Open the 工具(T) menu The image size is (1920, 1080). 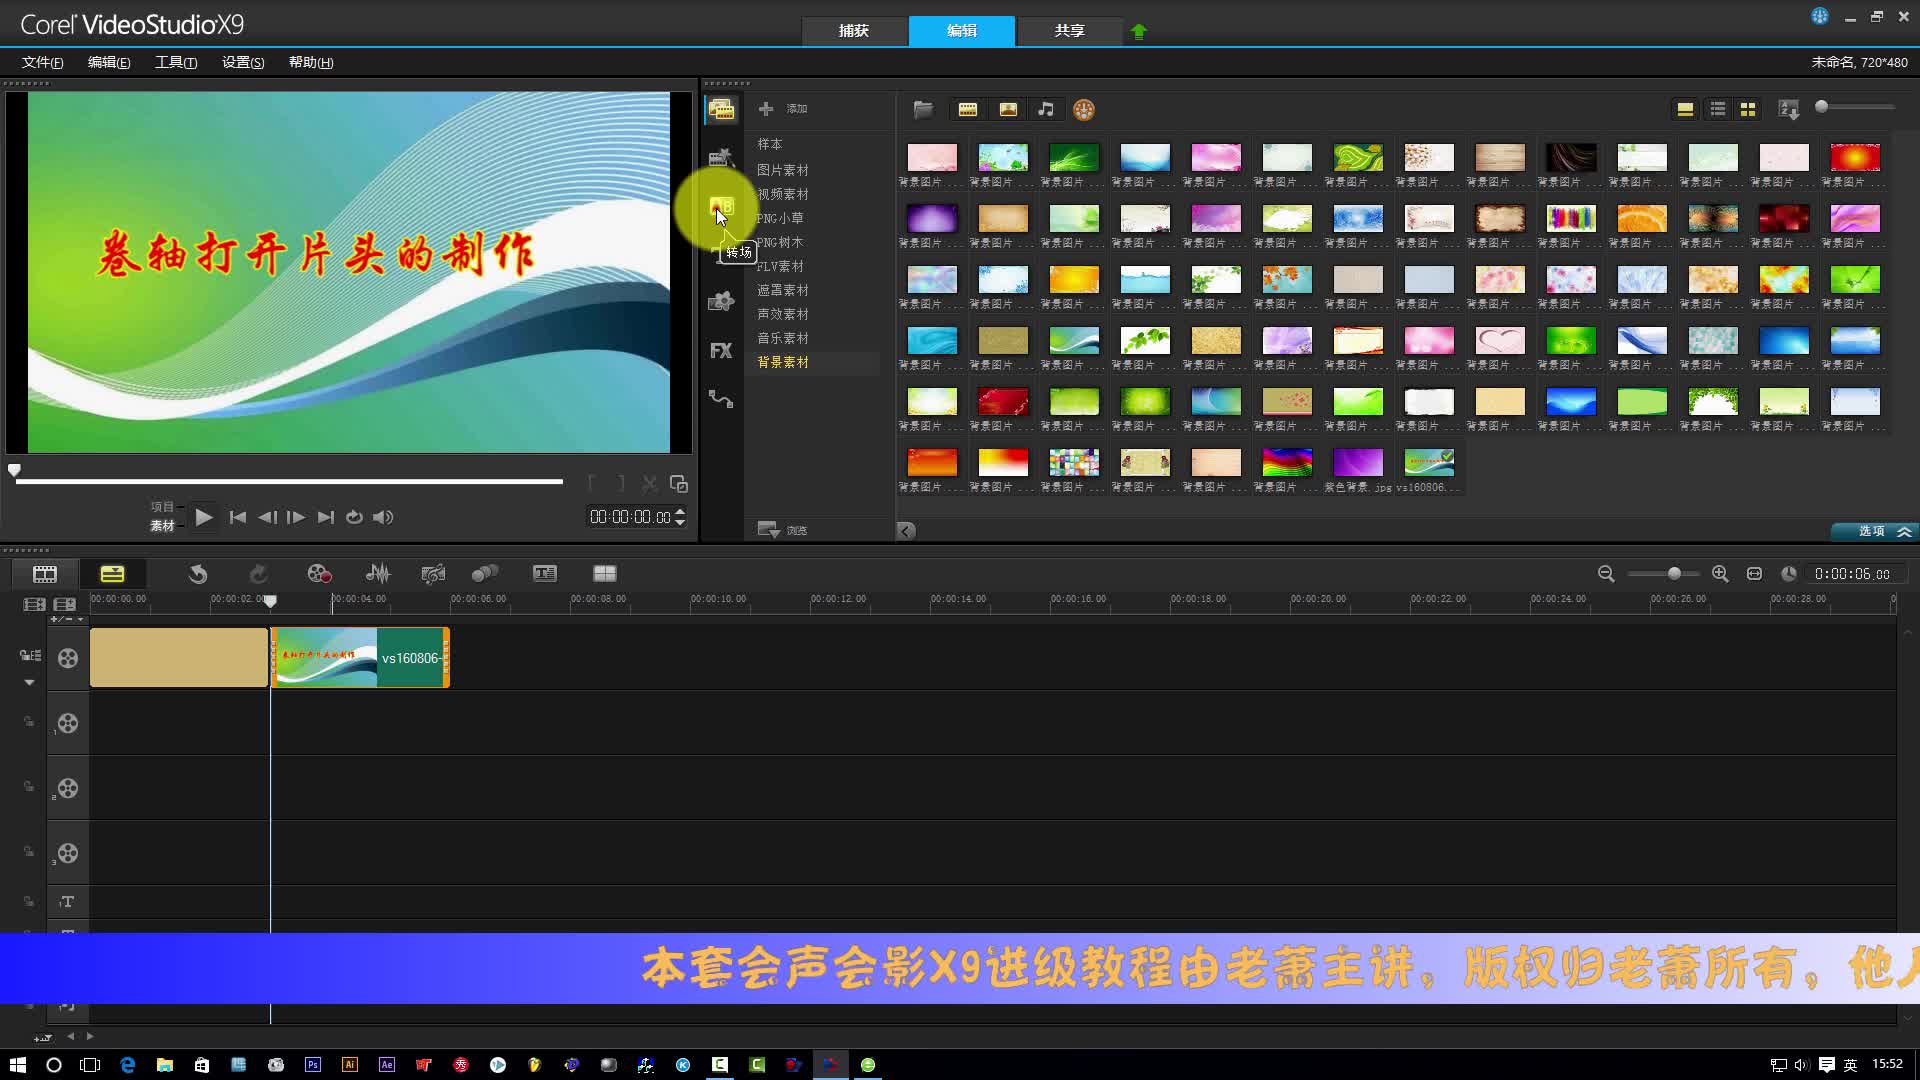click(175, 62)
